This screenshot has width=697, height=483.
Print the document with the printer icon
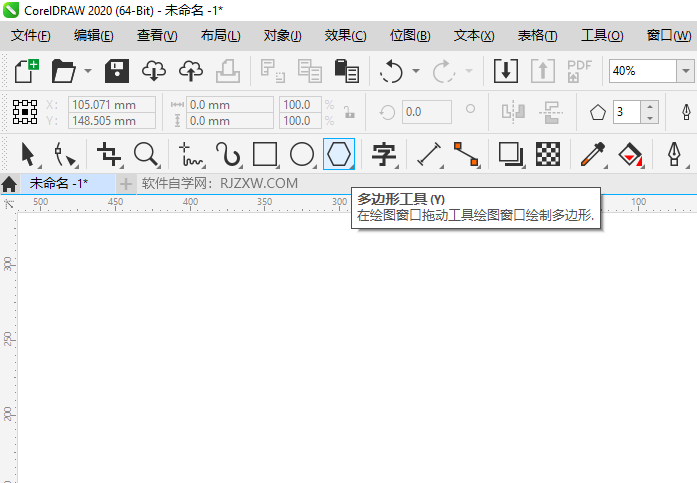(x=228, y=71)
